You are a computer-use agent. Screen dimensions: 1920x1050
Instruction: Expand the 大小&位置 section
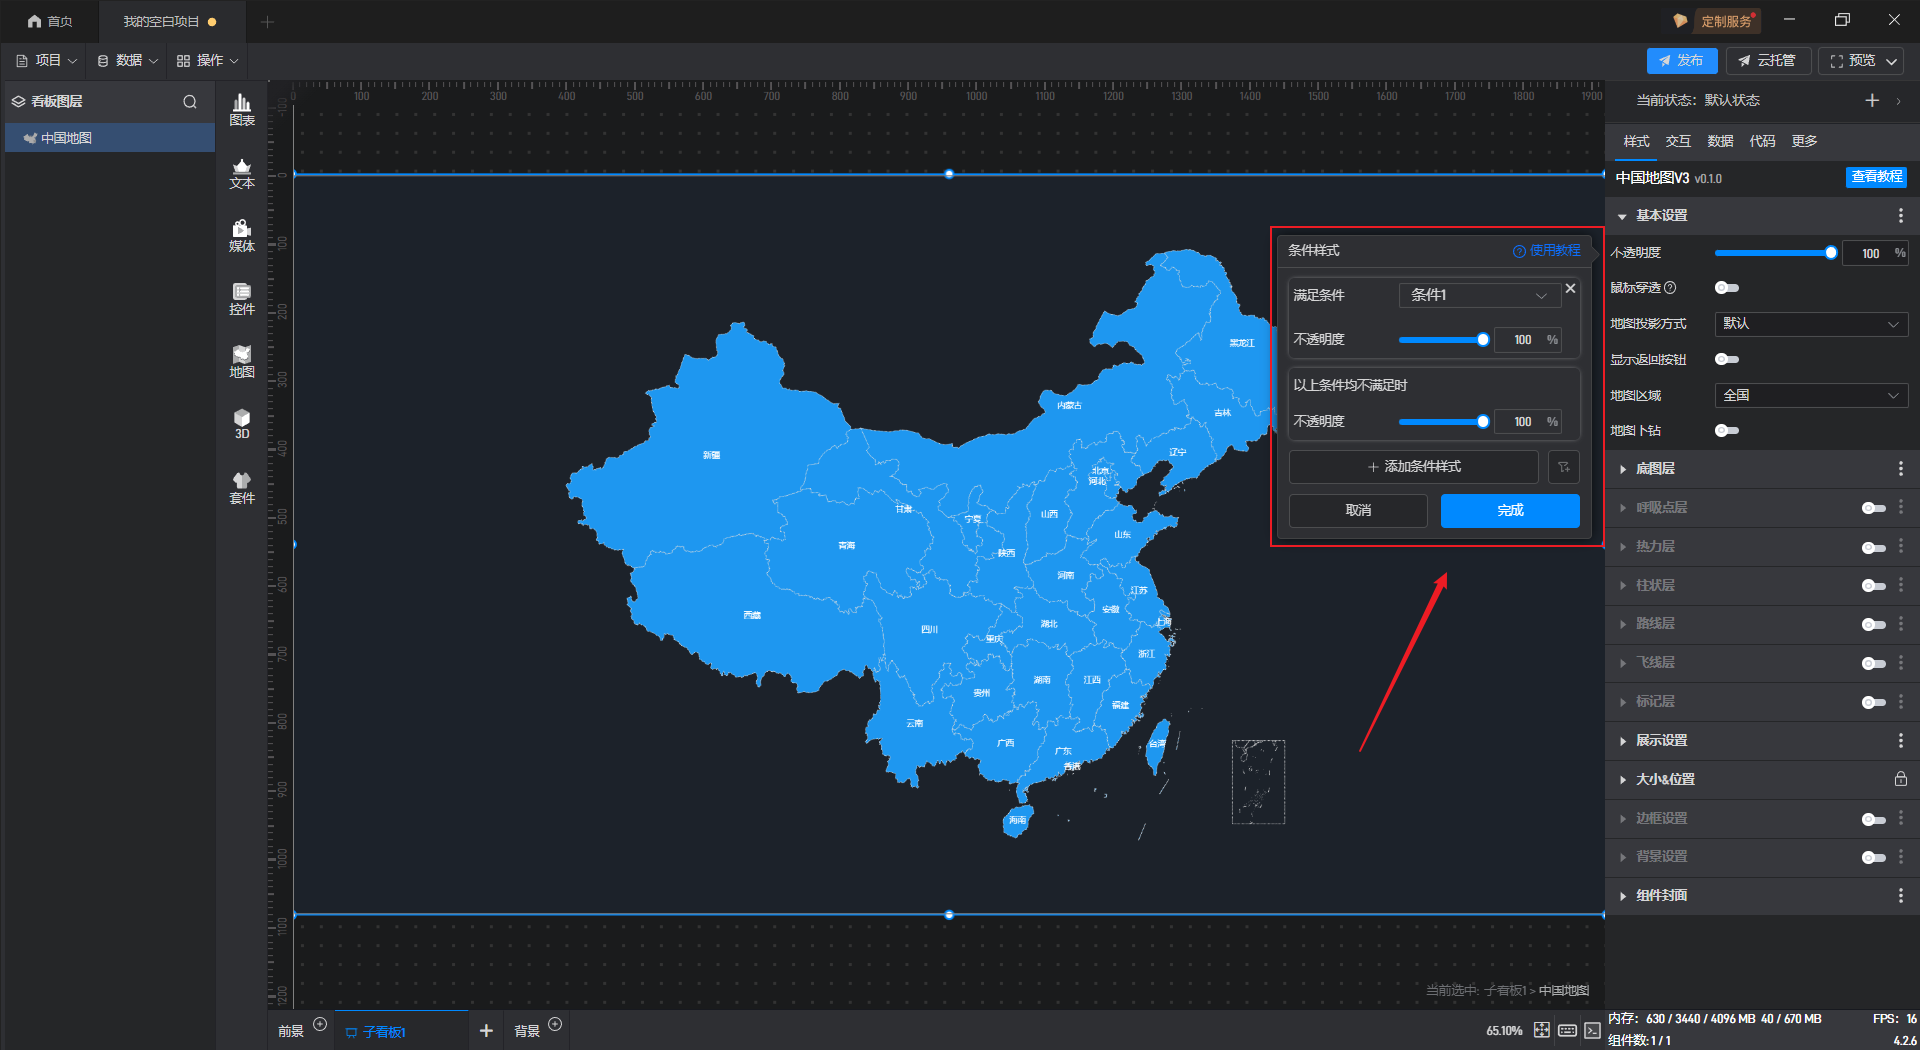[x=1622, y=780]
